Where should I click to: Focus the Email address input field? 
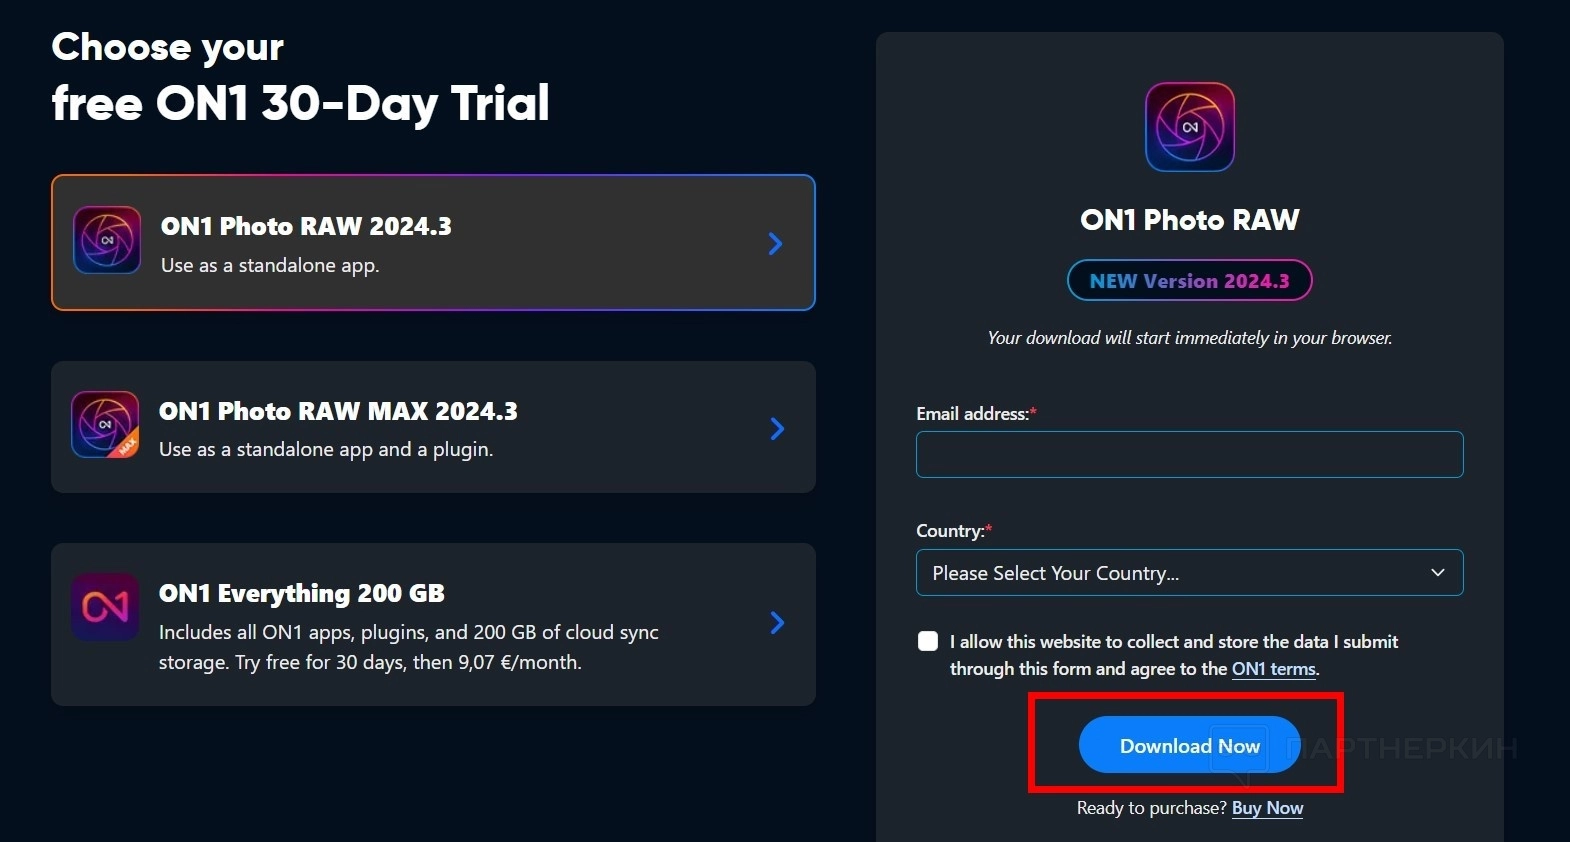pos(1189,454)
